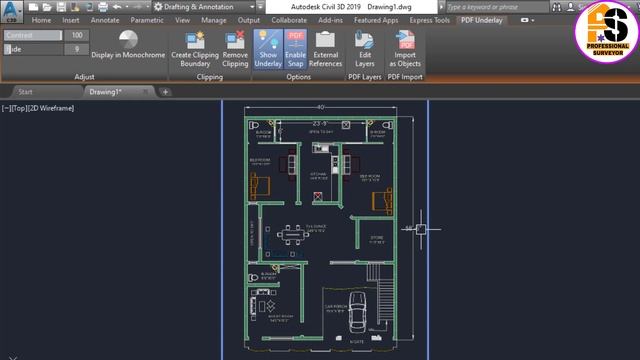640x360 pixels.
Task: Open the Express Tools ribbon tab
Action: [429, 20]
